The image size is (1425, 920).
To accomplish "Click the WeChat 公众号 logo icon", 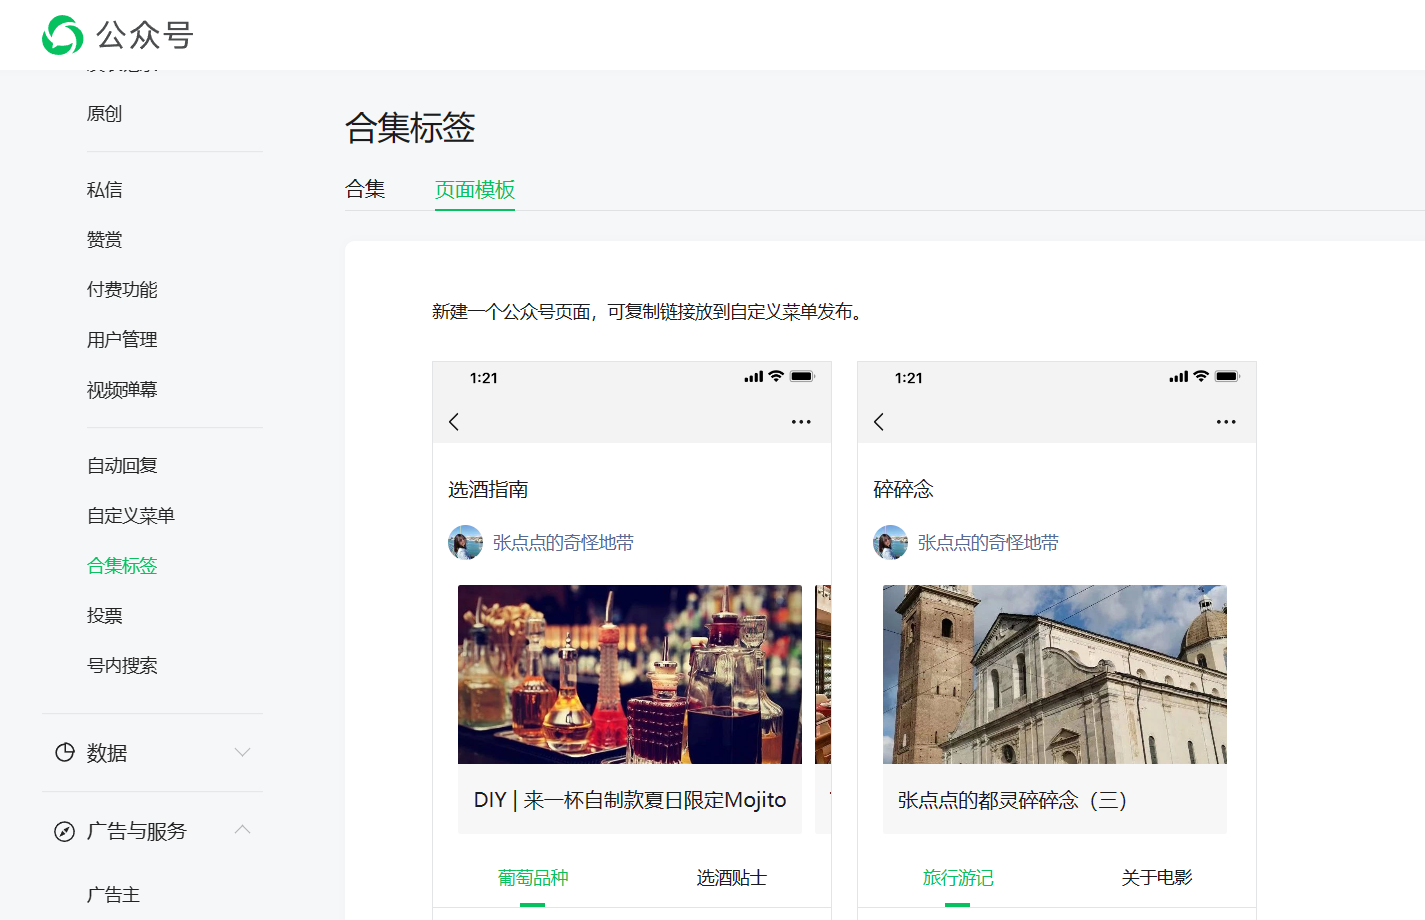I will pyautogui.click(x=62, y=35).
